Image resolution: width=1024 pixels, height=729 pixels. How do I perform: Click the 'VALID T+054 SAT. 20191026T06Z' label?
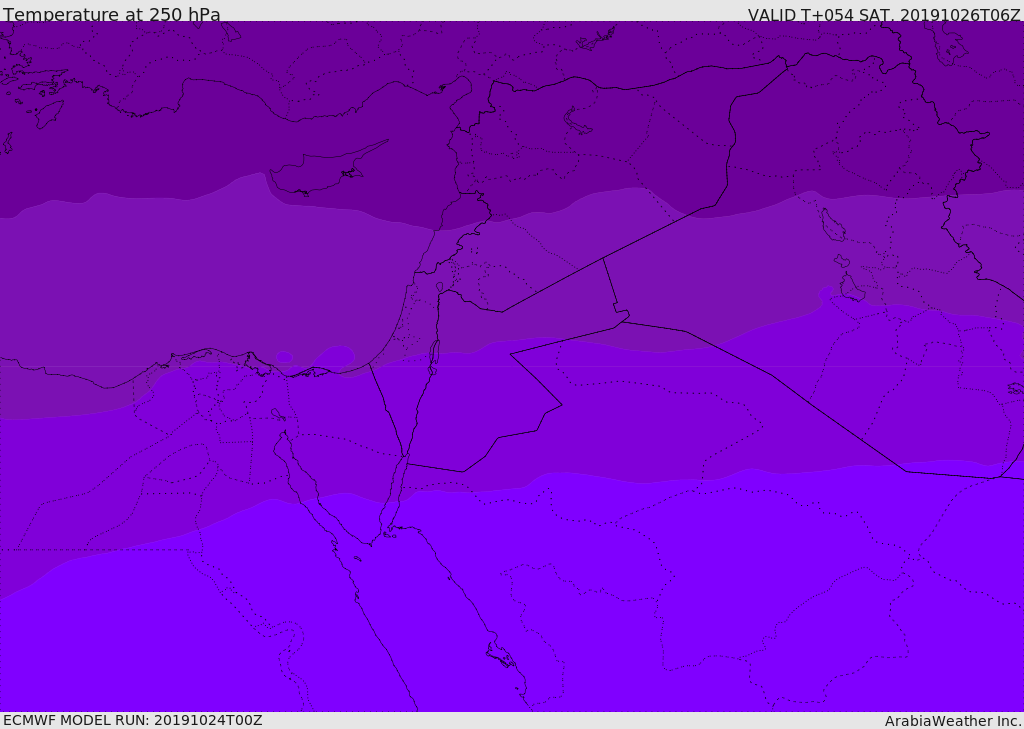pos(884,15)
